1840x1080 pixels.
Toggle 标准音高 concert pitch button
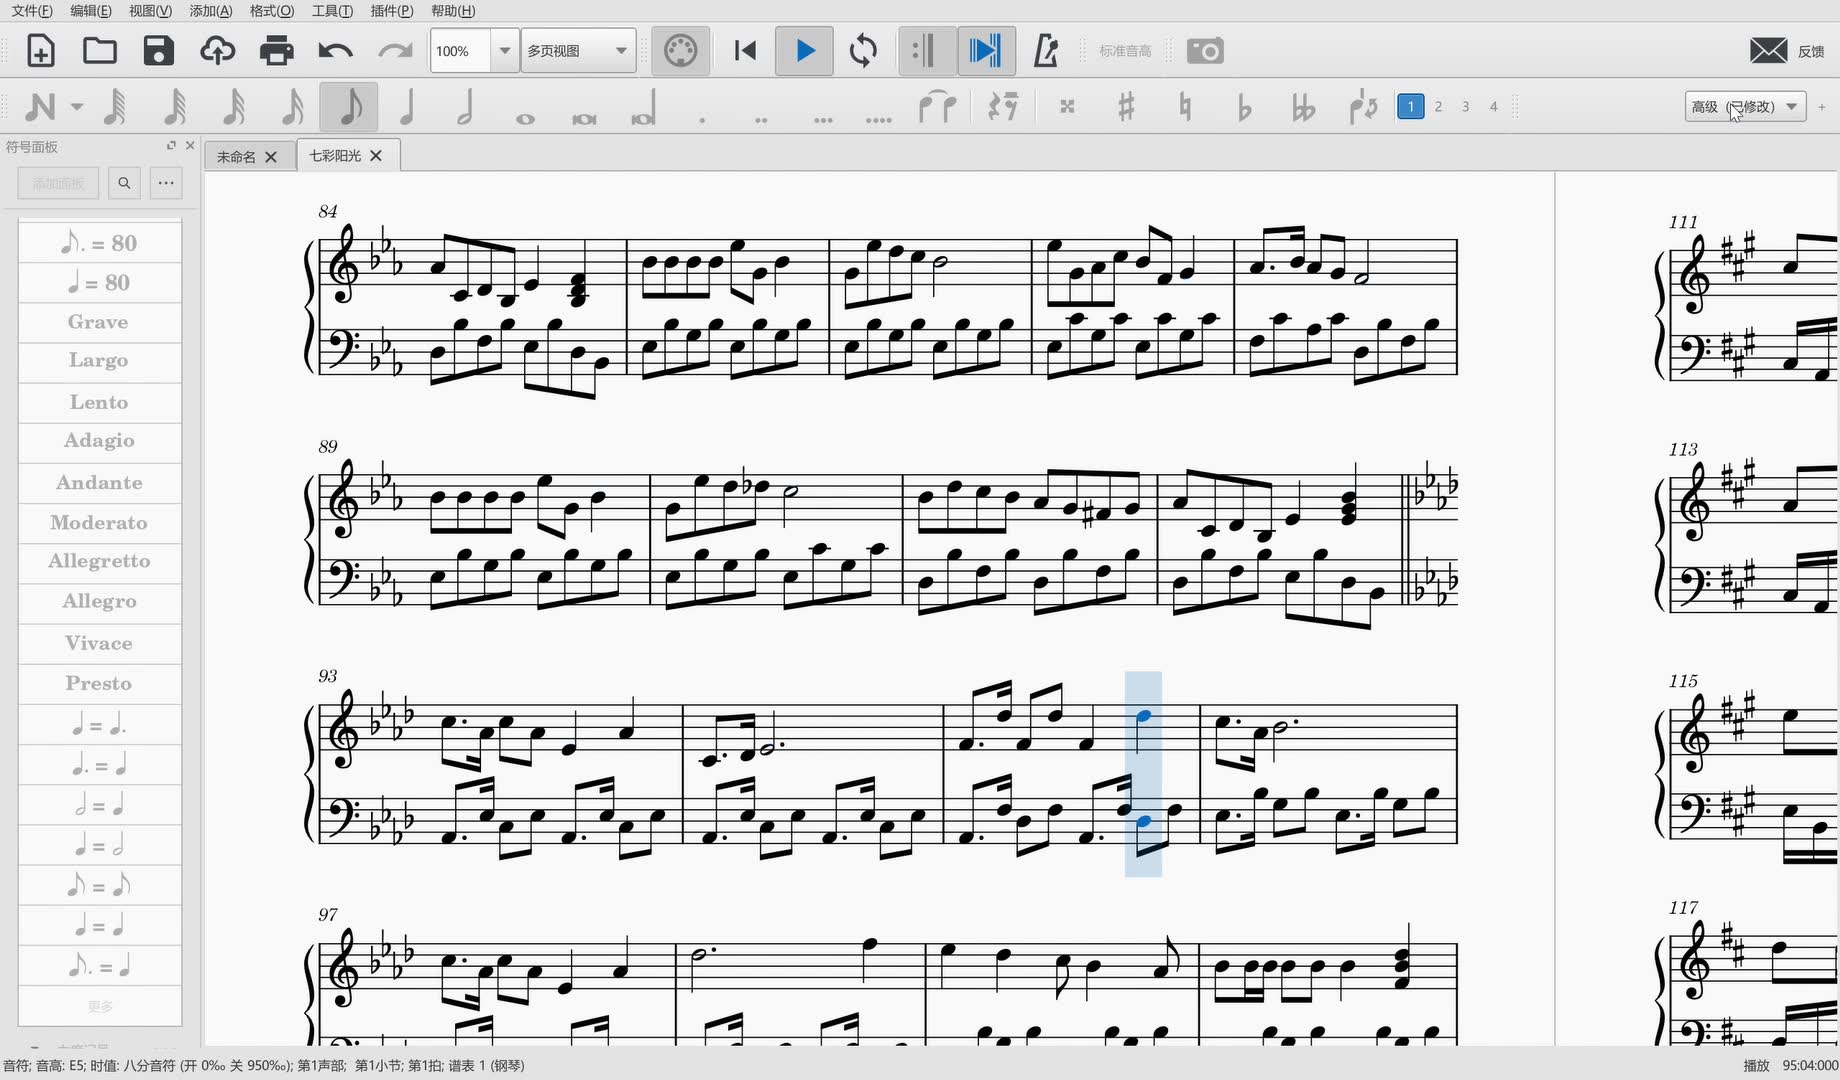click(1125, 51)
